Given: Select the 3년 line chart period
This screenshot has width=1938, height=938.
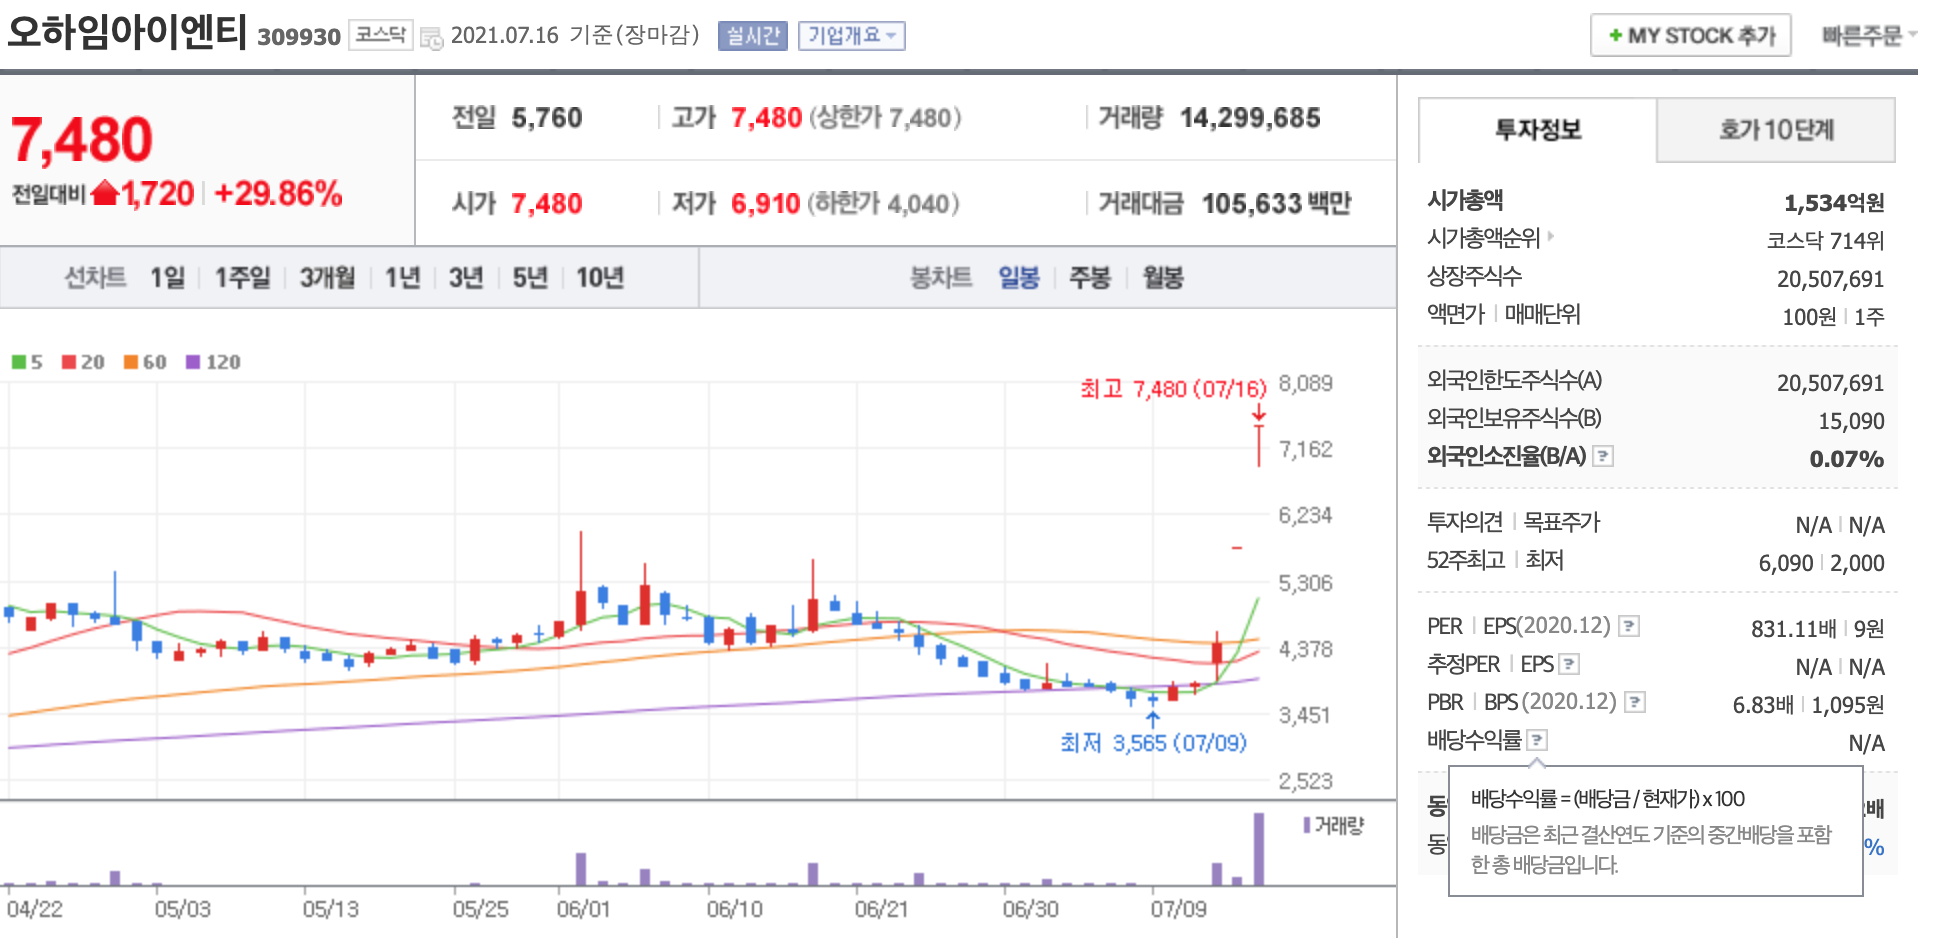Looking at the screenshot, I should [x=466, y=278].
